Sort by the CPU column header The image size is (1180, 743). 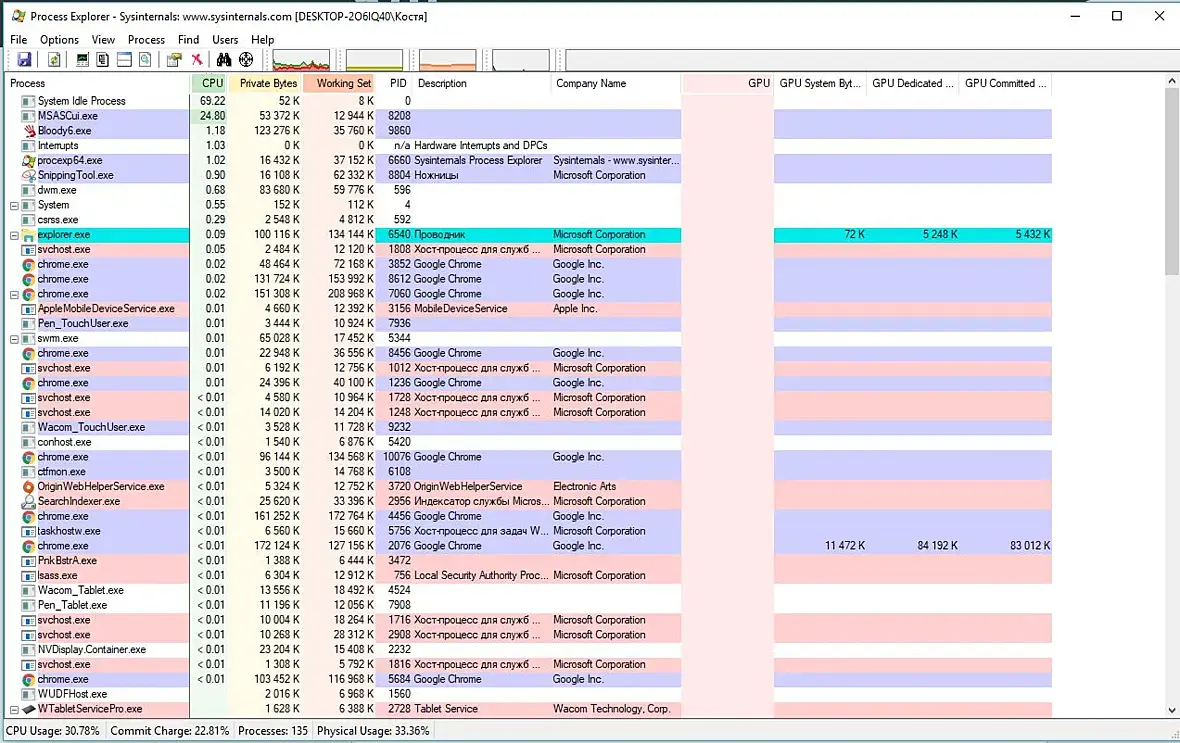tap(209, 84)
